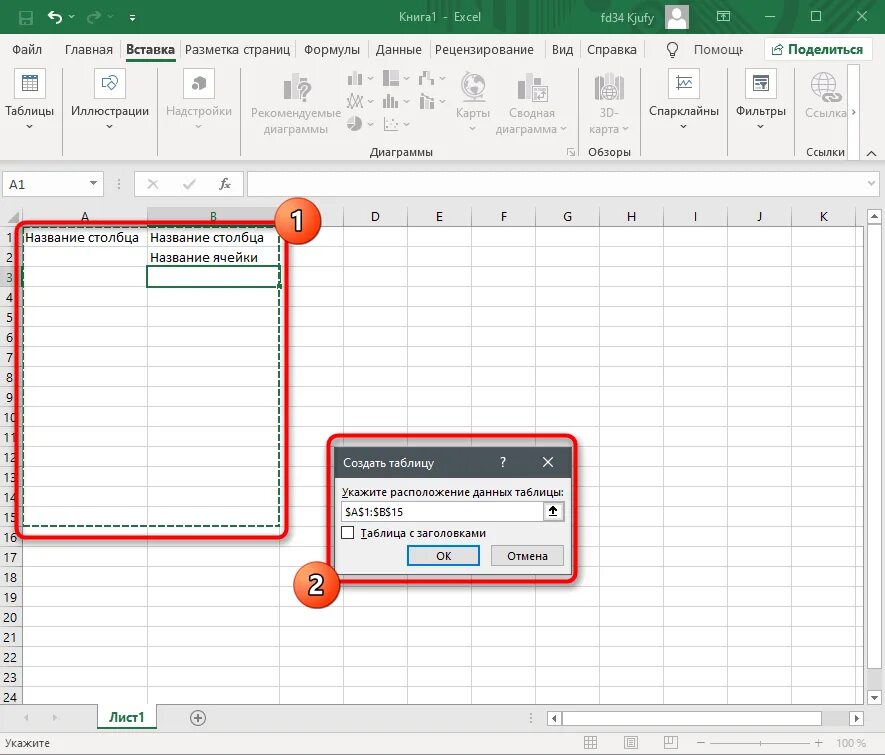Click the Поделиться button

point(817,50)
